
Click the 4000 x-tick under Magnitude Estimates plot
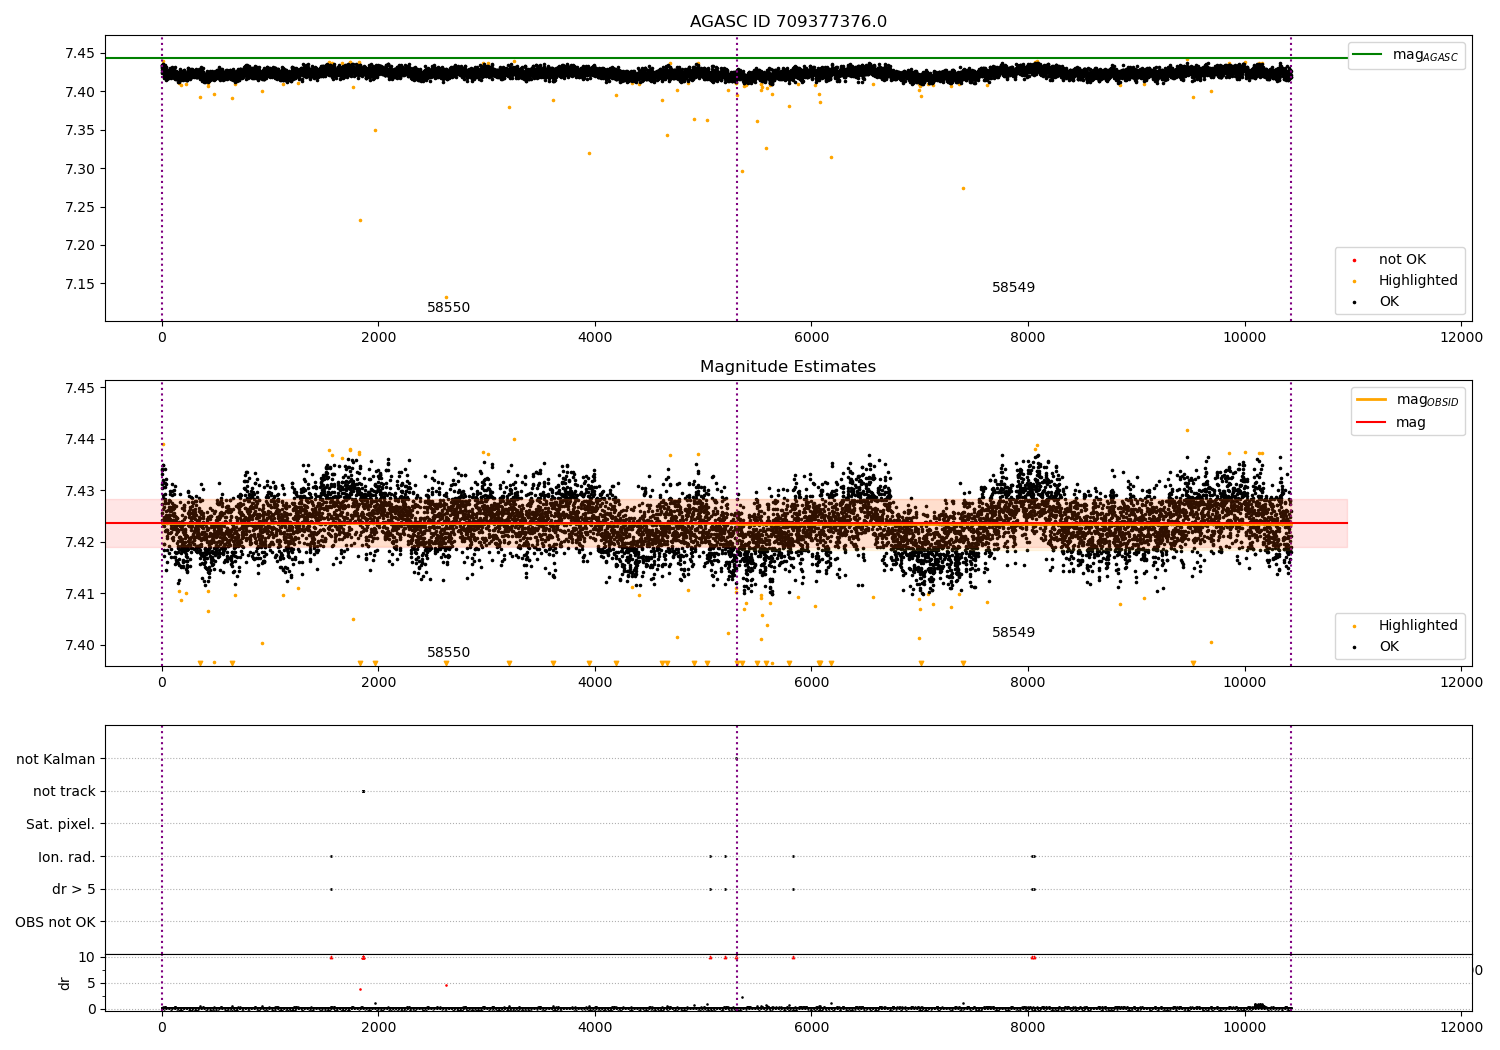[595, 682]
